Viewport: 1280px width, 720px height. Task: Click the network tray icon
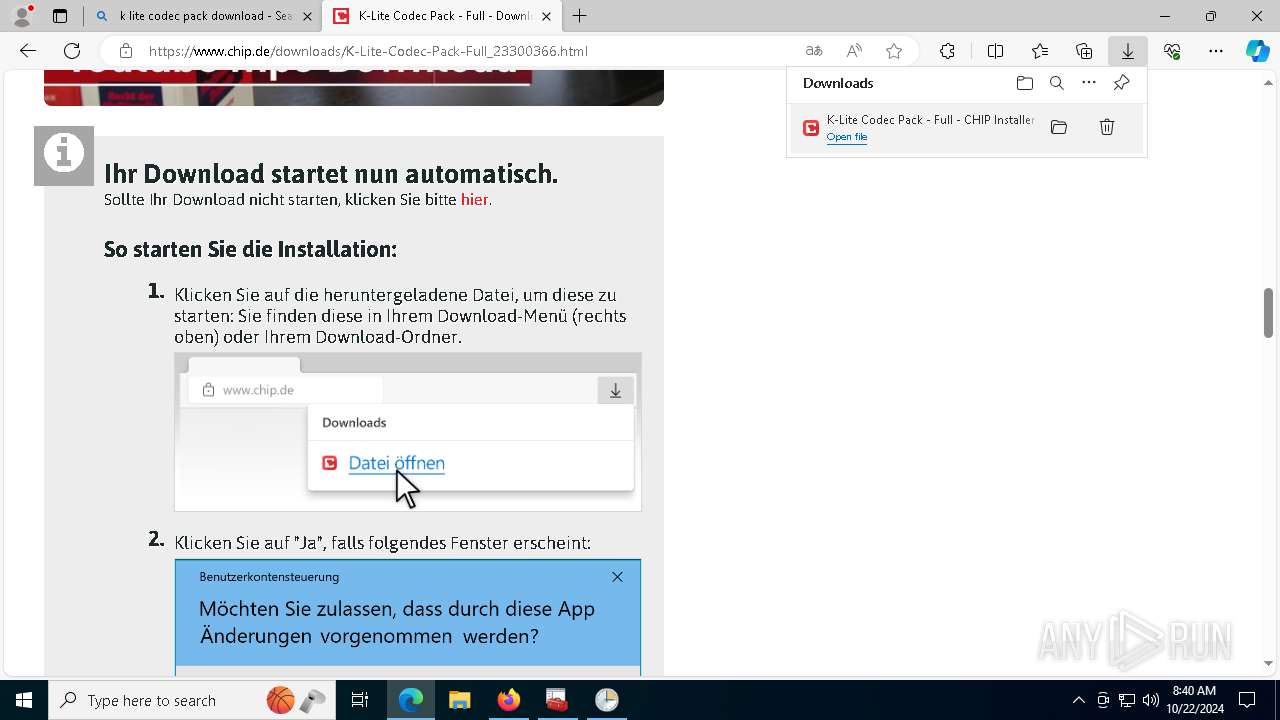pyautogui.click(x=1127, y=700)
